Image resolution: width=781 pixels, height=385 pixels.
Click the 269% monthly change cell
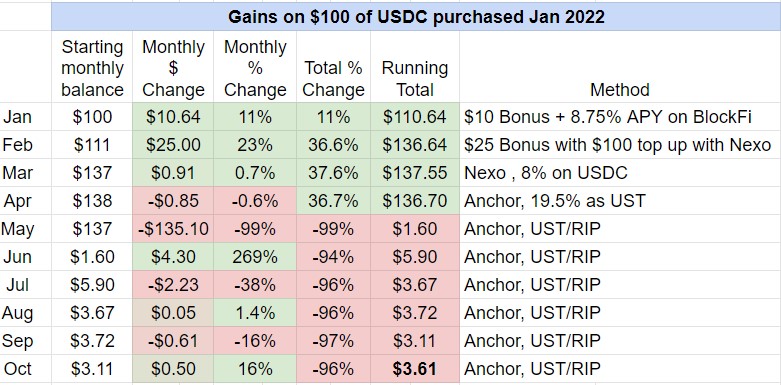[x=255, y=257]
